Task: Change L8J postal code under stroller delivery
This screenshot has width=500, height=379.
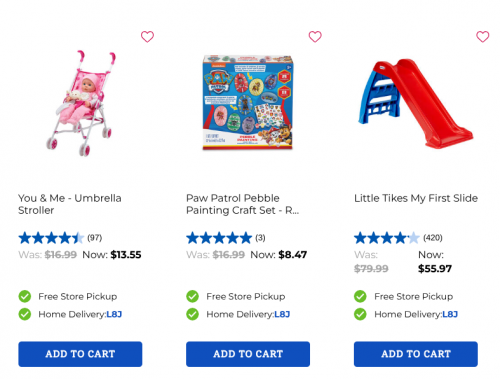Action: pos(114,314)
